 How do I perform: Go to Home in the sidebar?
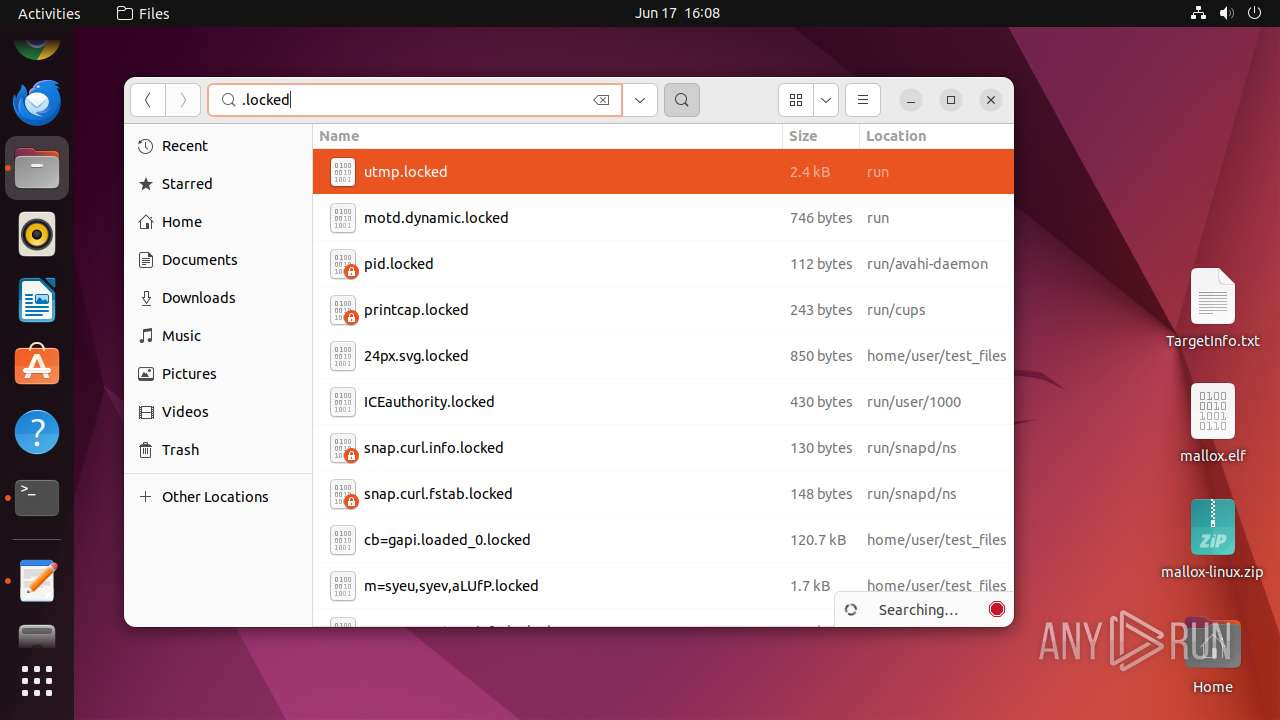[218, 222]
